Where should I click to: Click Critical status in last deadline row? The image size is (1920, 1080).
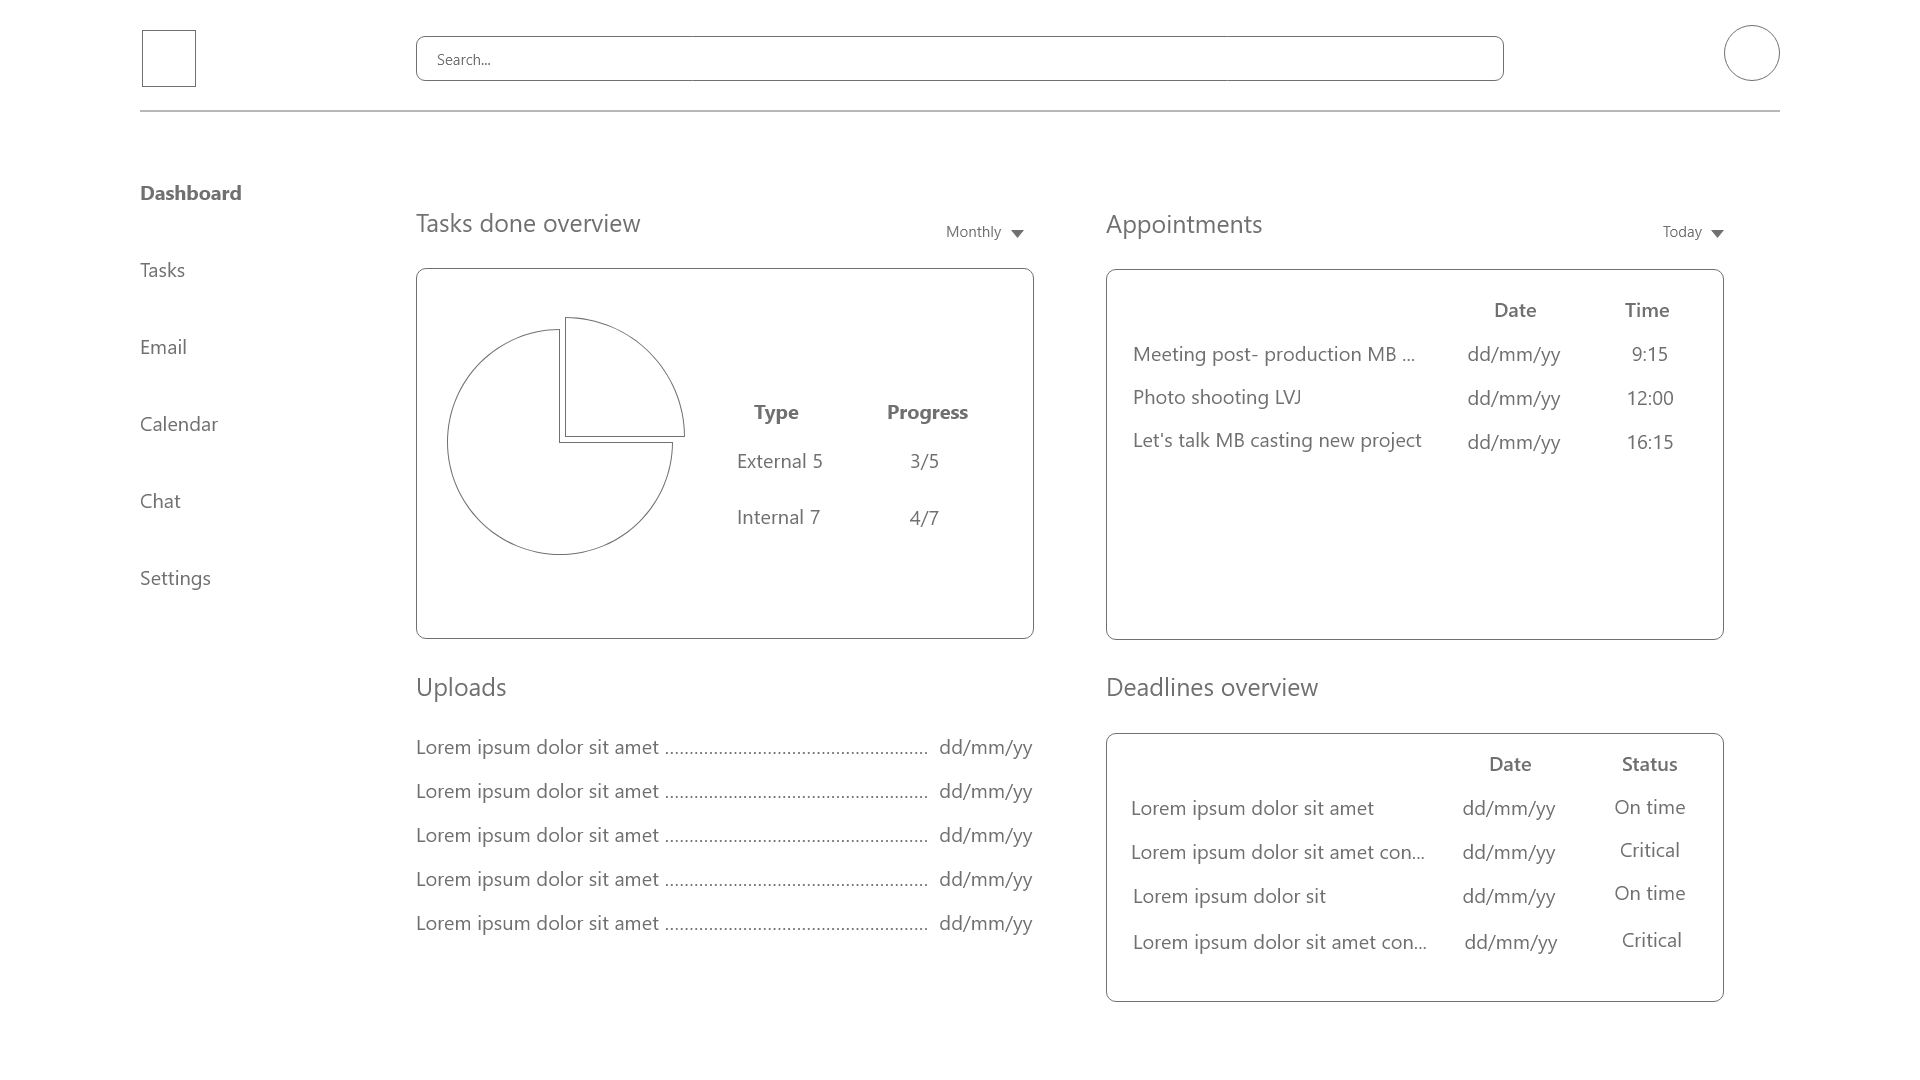click(1652, 940)
